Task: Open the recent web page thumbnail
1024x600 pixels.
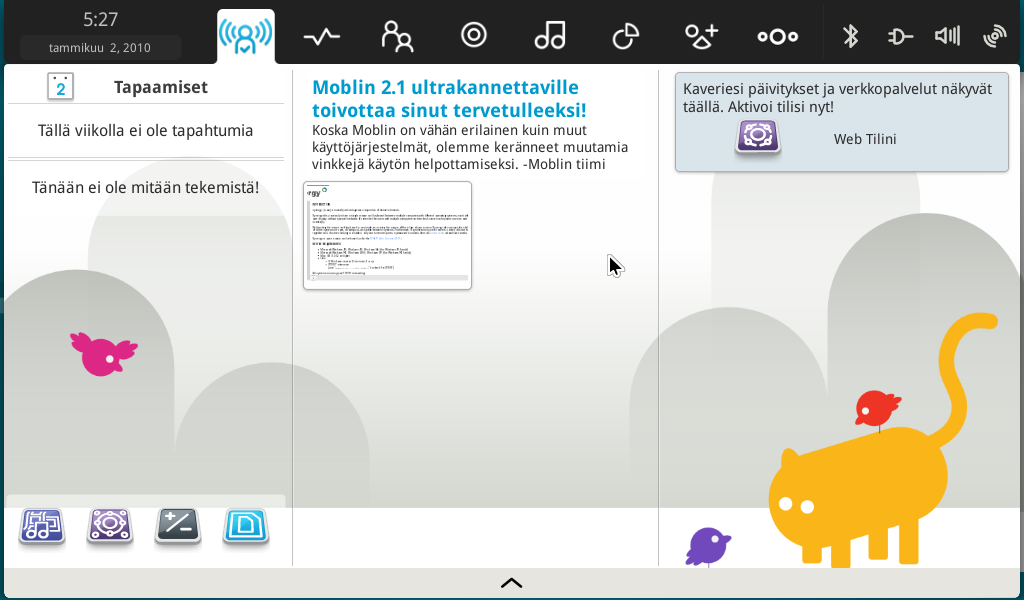Action: tap(387, 236)
